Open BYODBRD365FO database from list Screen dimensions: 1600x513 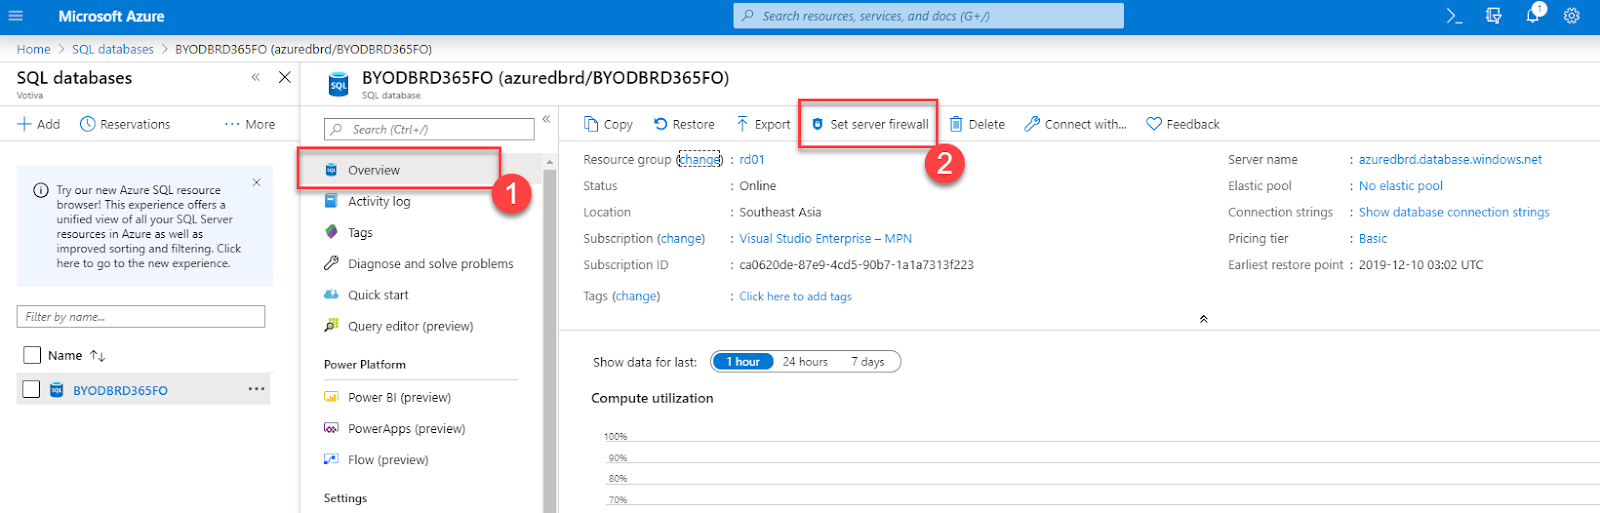[120, 390]
